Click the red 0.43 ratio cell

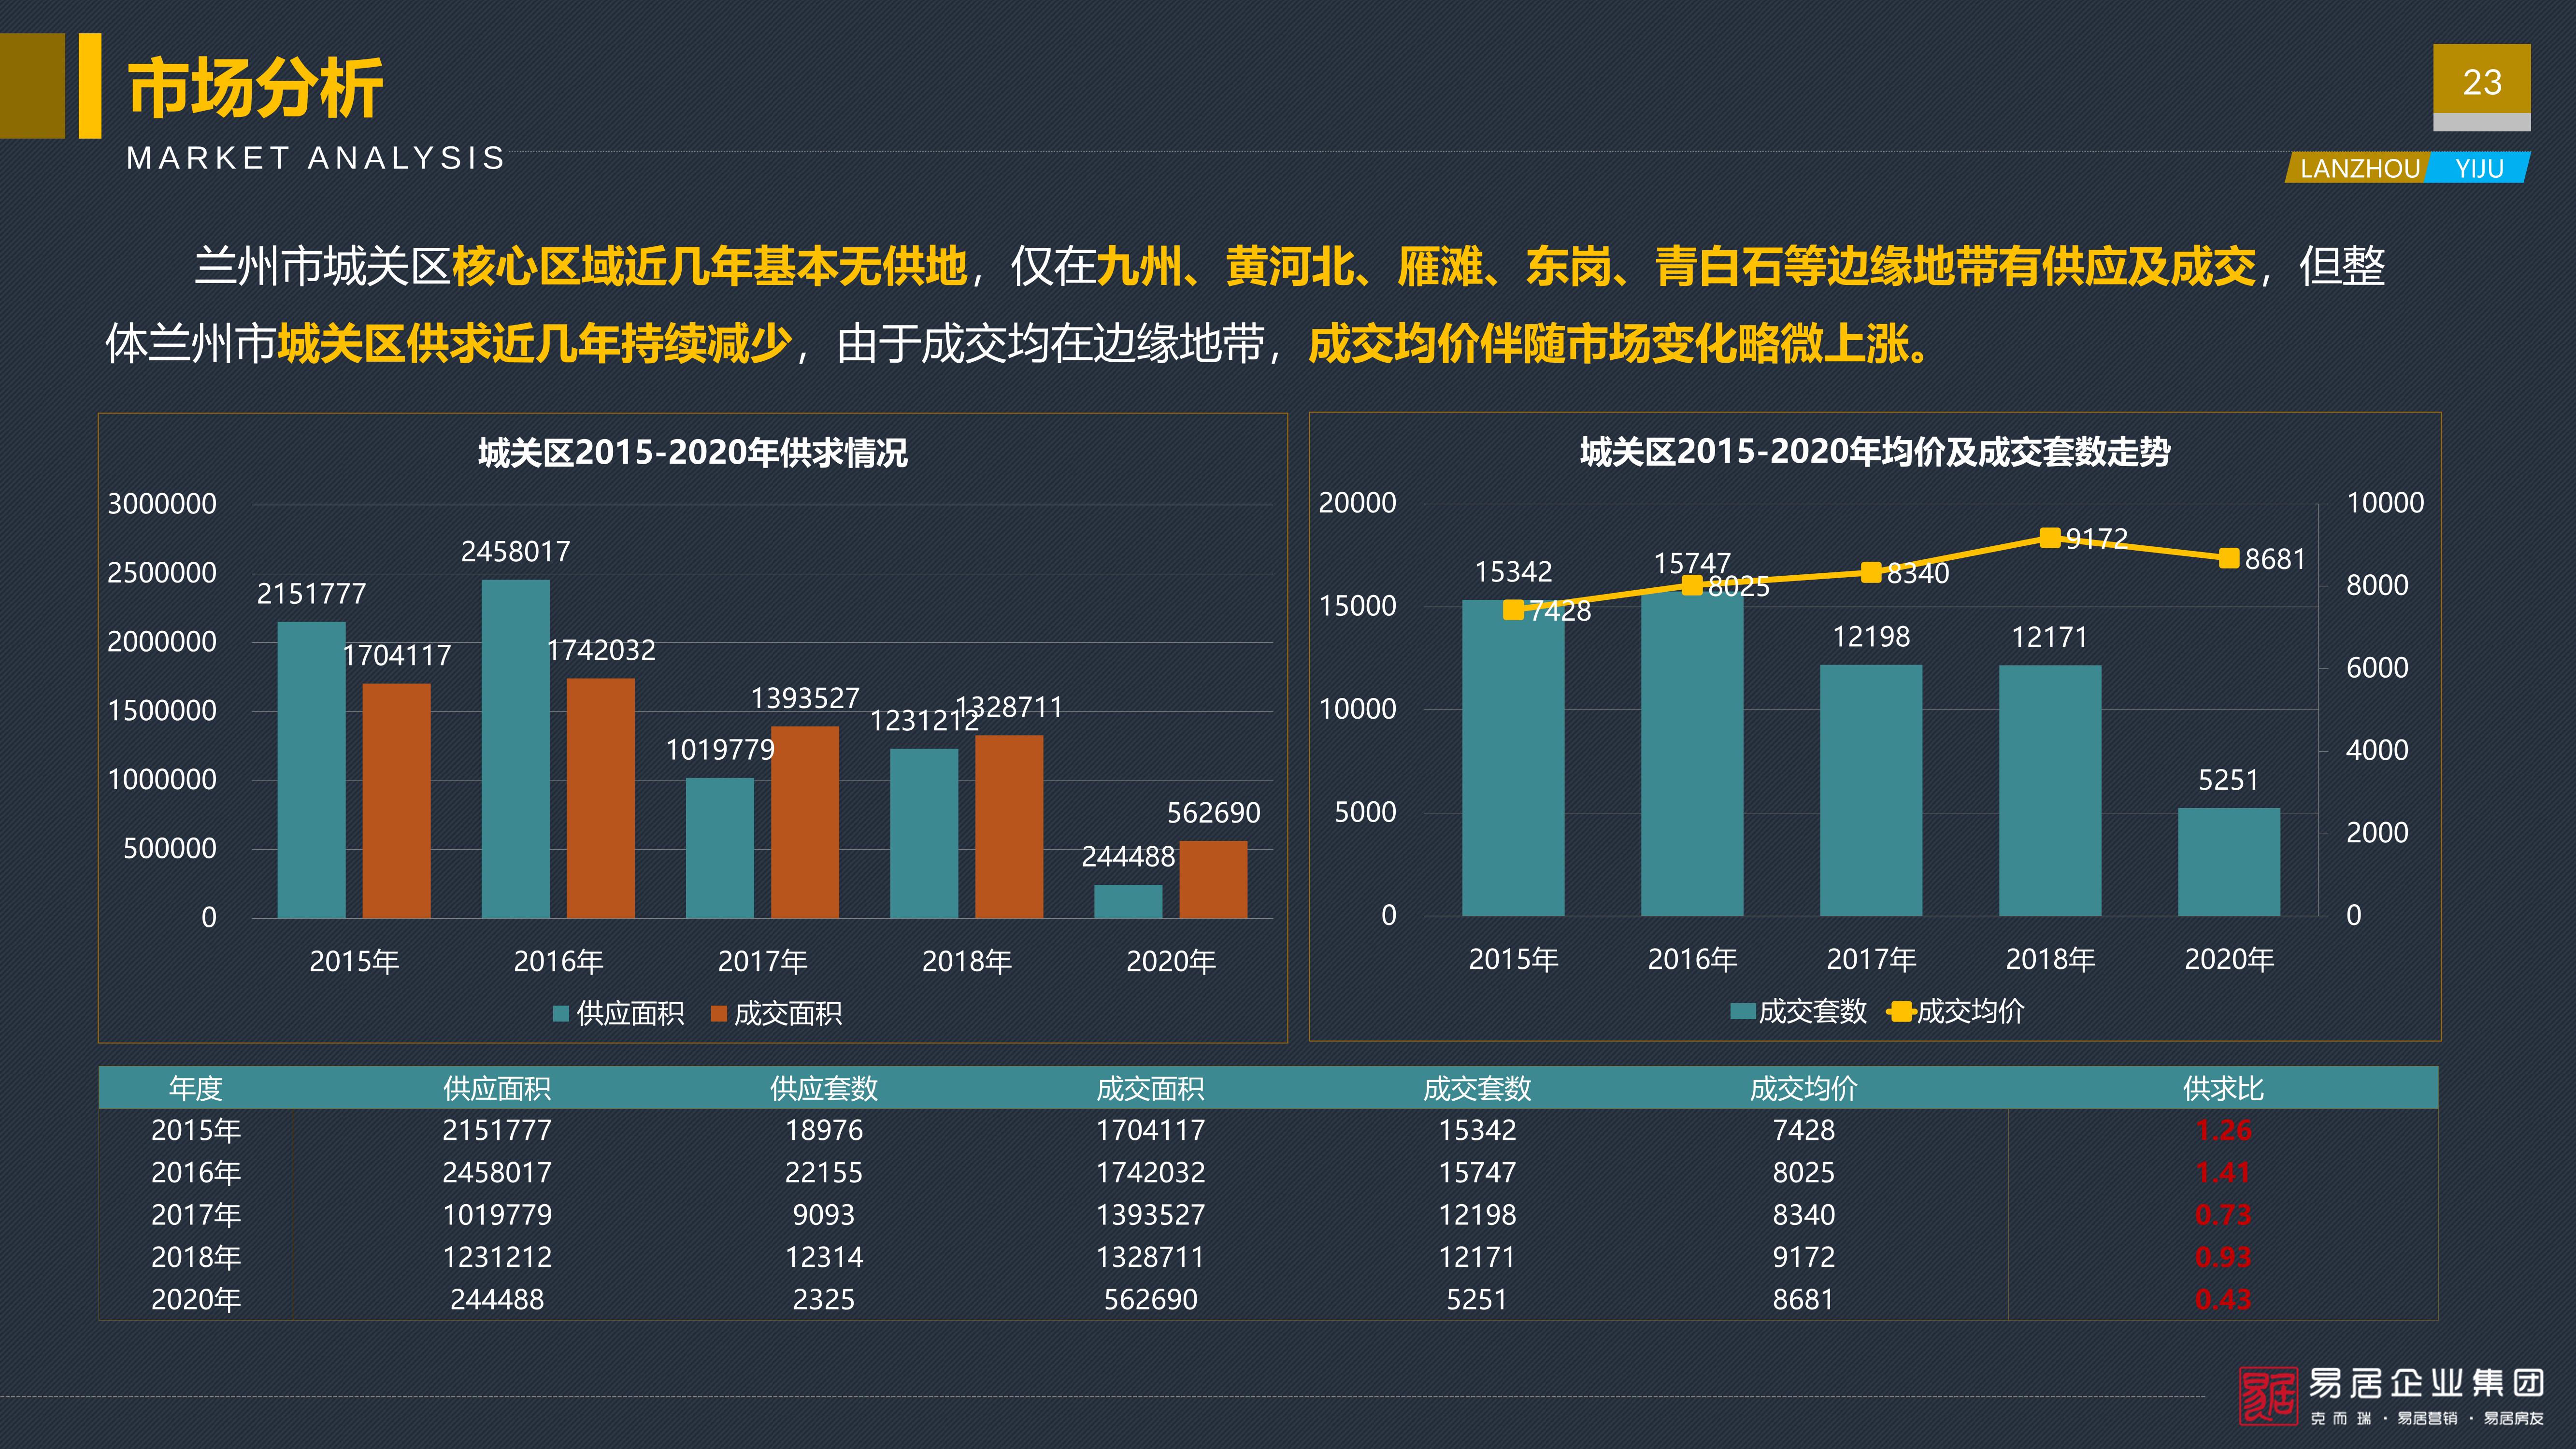click(x=2223, y=1300)
